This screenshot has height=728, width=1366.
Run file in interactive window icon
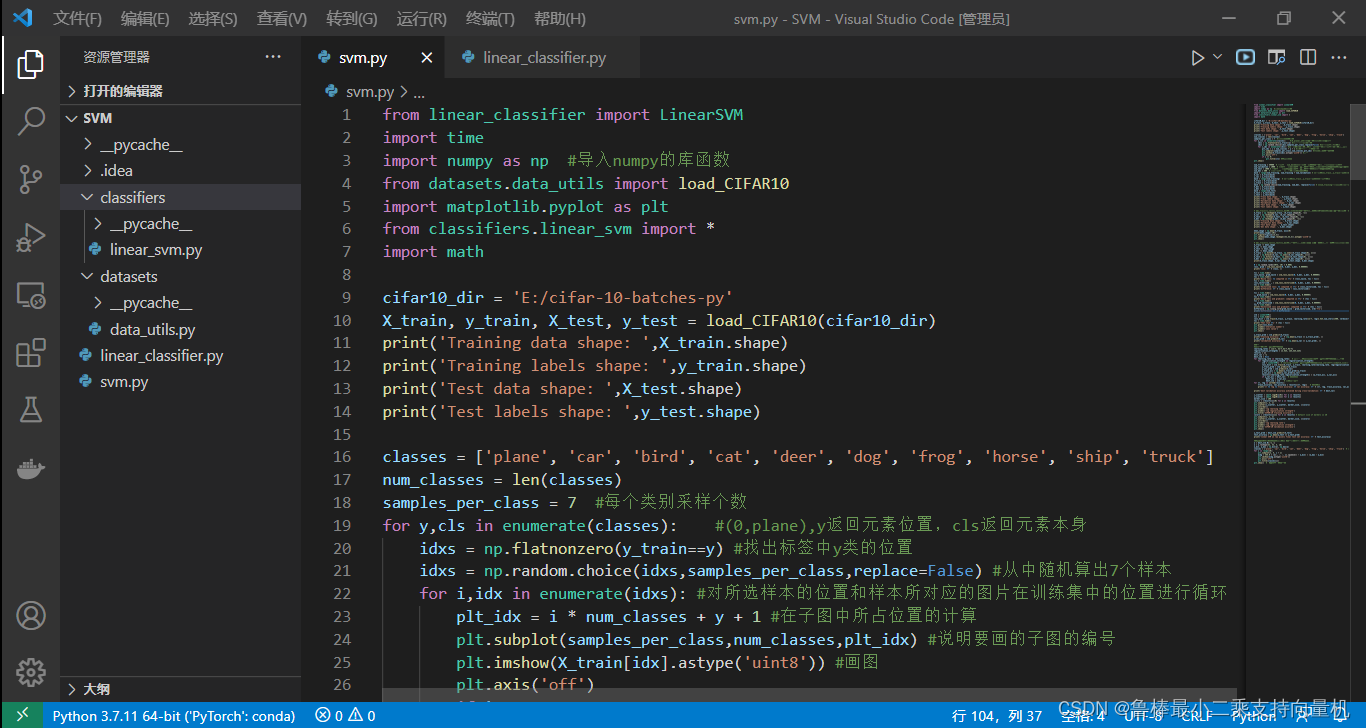tap(1245, 58)
